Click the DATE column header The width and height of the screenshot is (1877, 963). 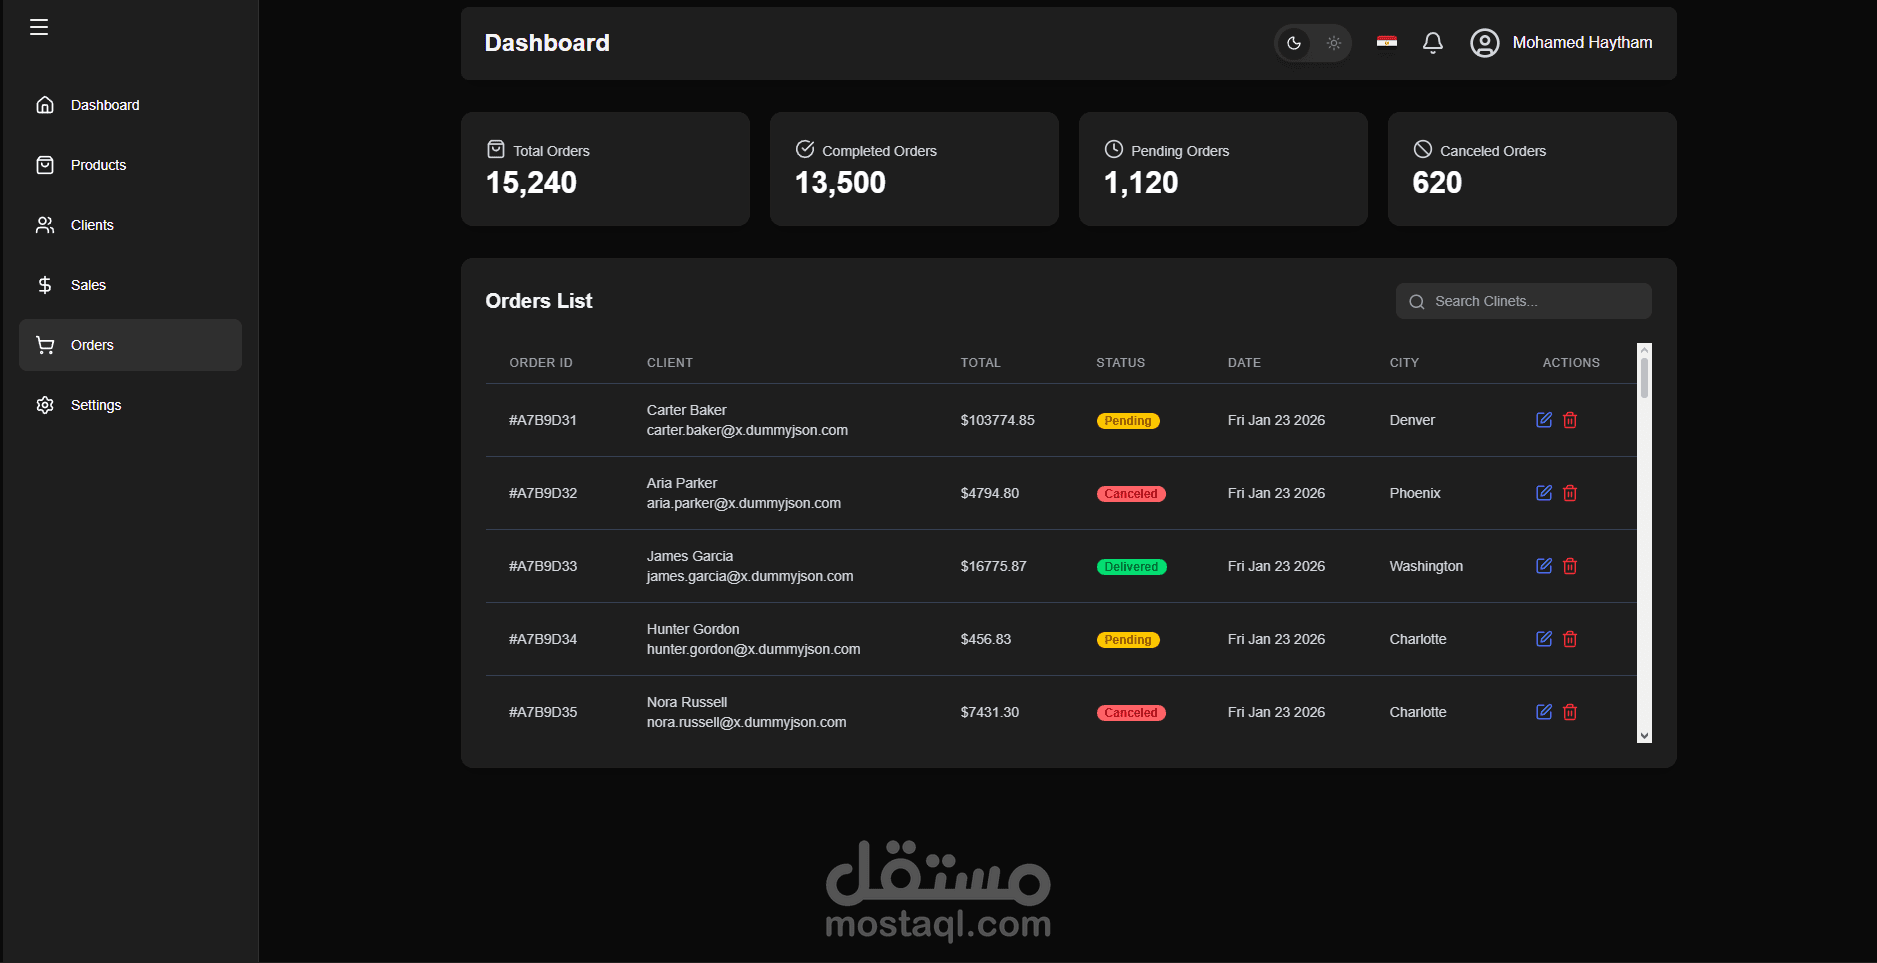click(1244, 363)
